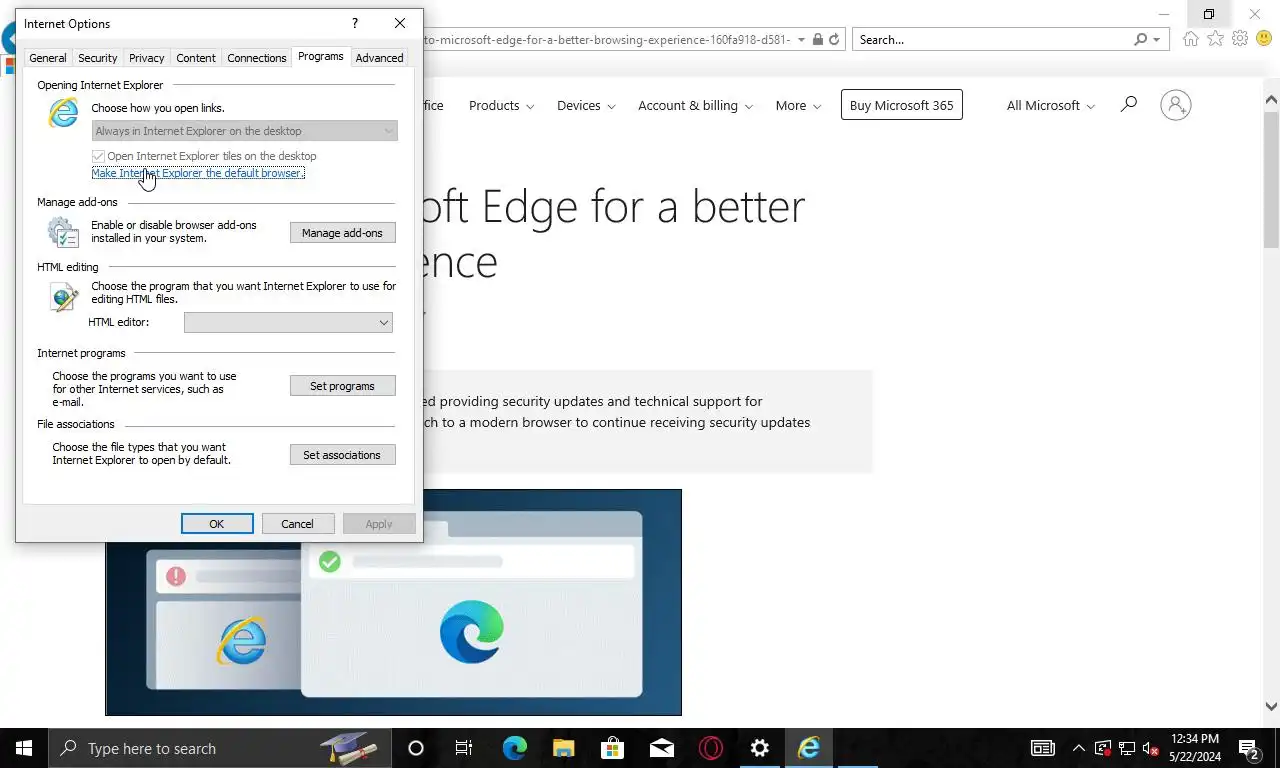Switch to the Advanced tab
Image resolution: width=1280 pixels, height=768 pixels.
click(380, 58)
